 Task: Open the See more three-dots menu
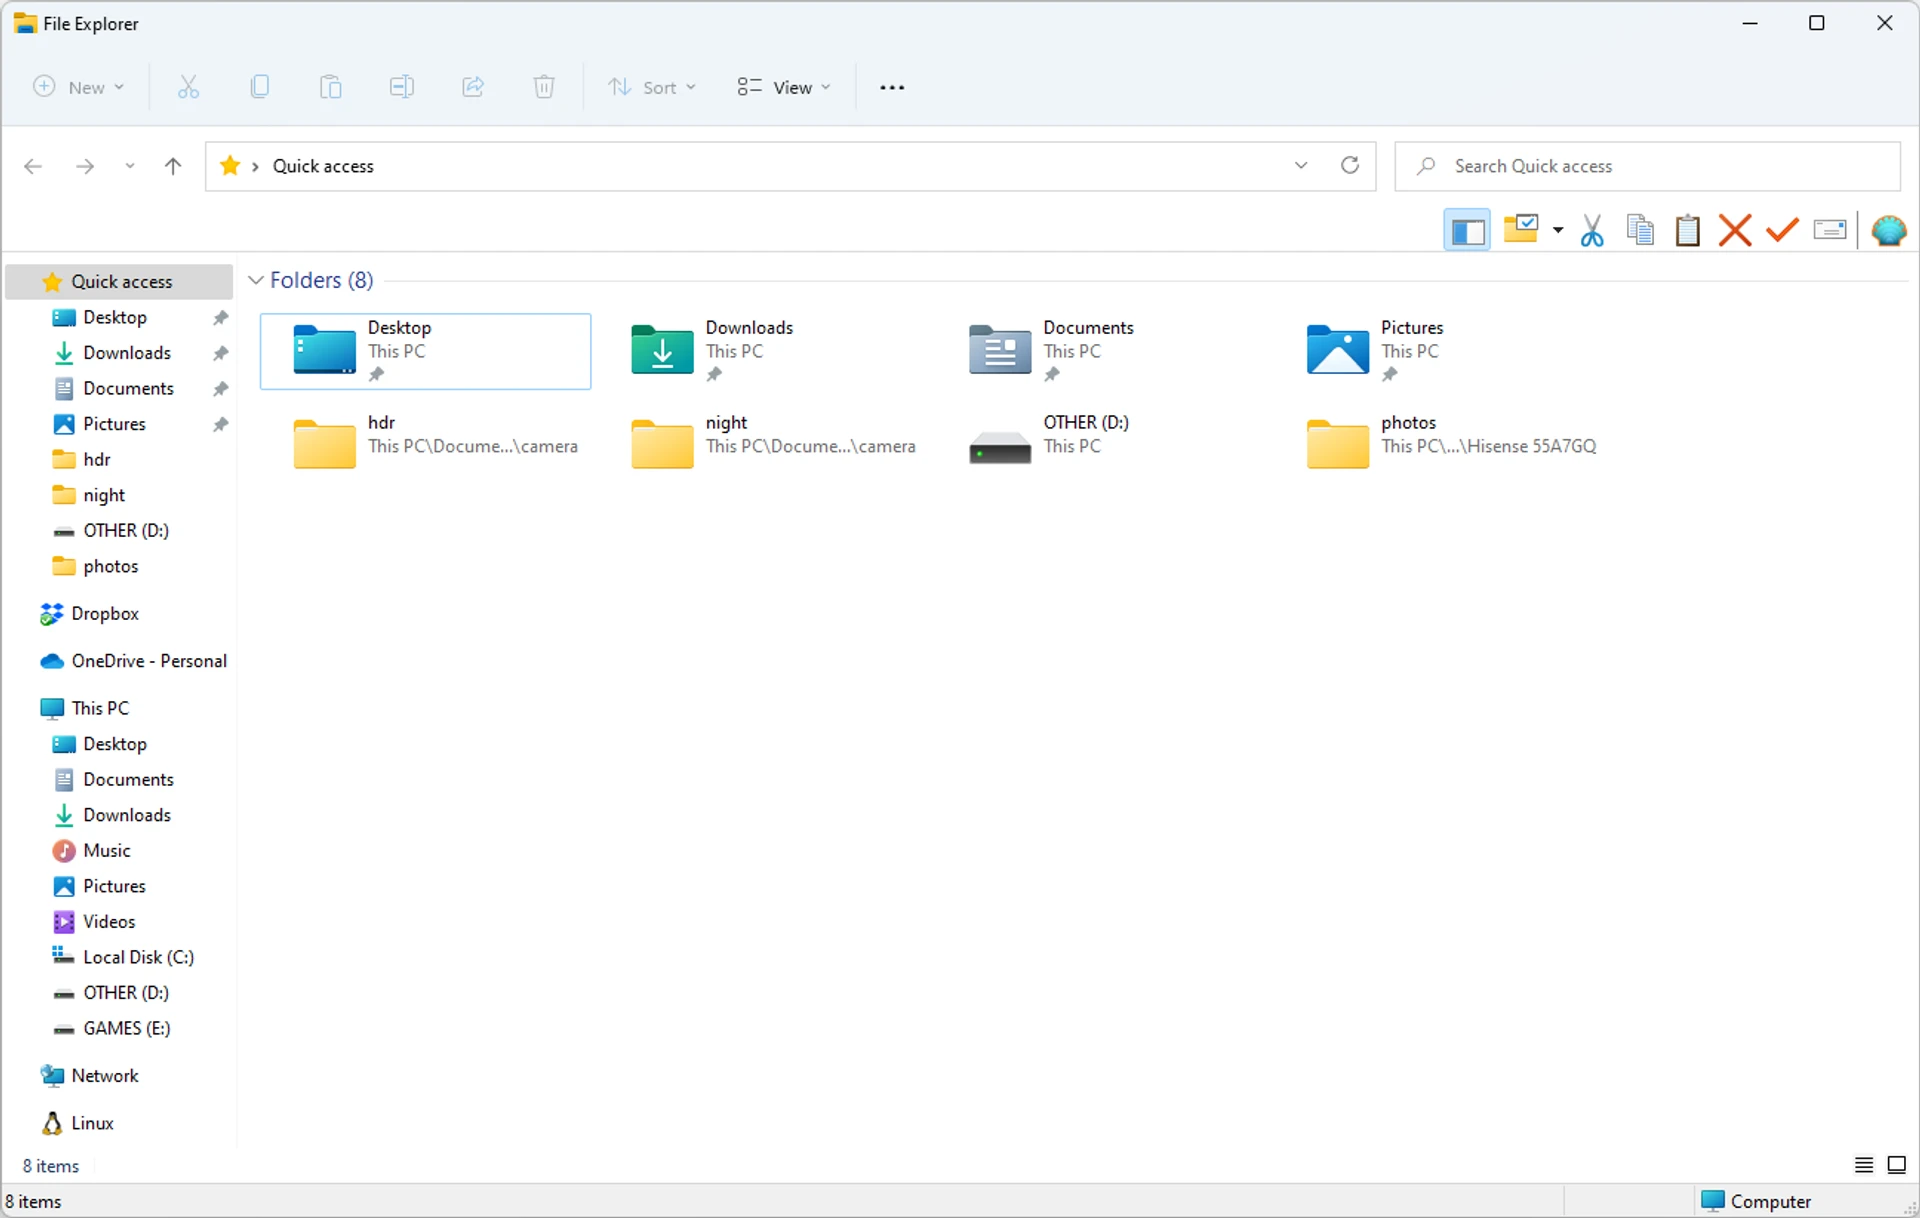click(x=892, y=87)
